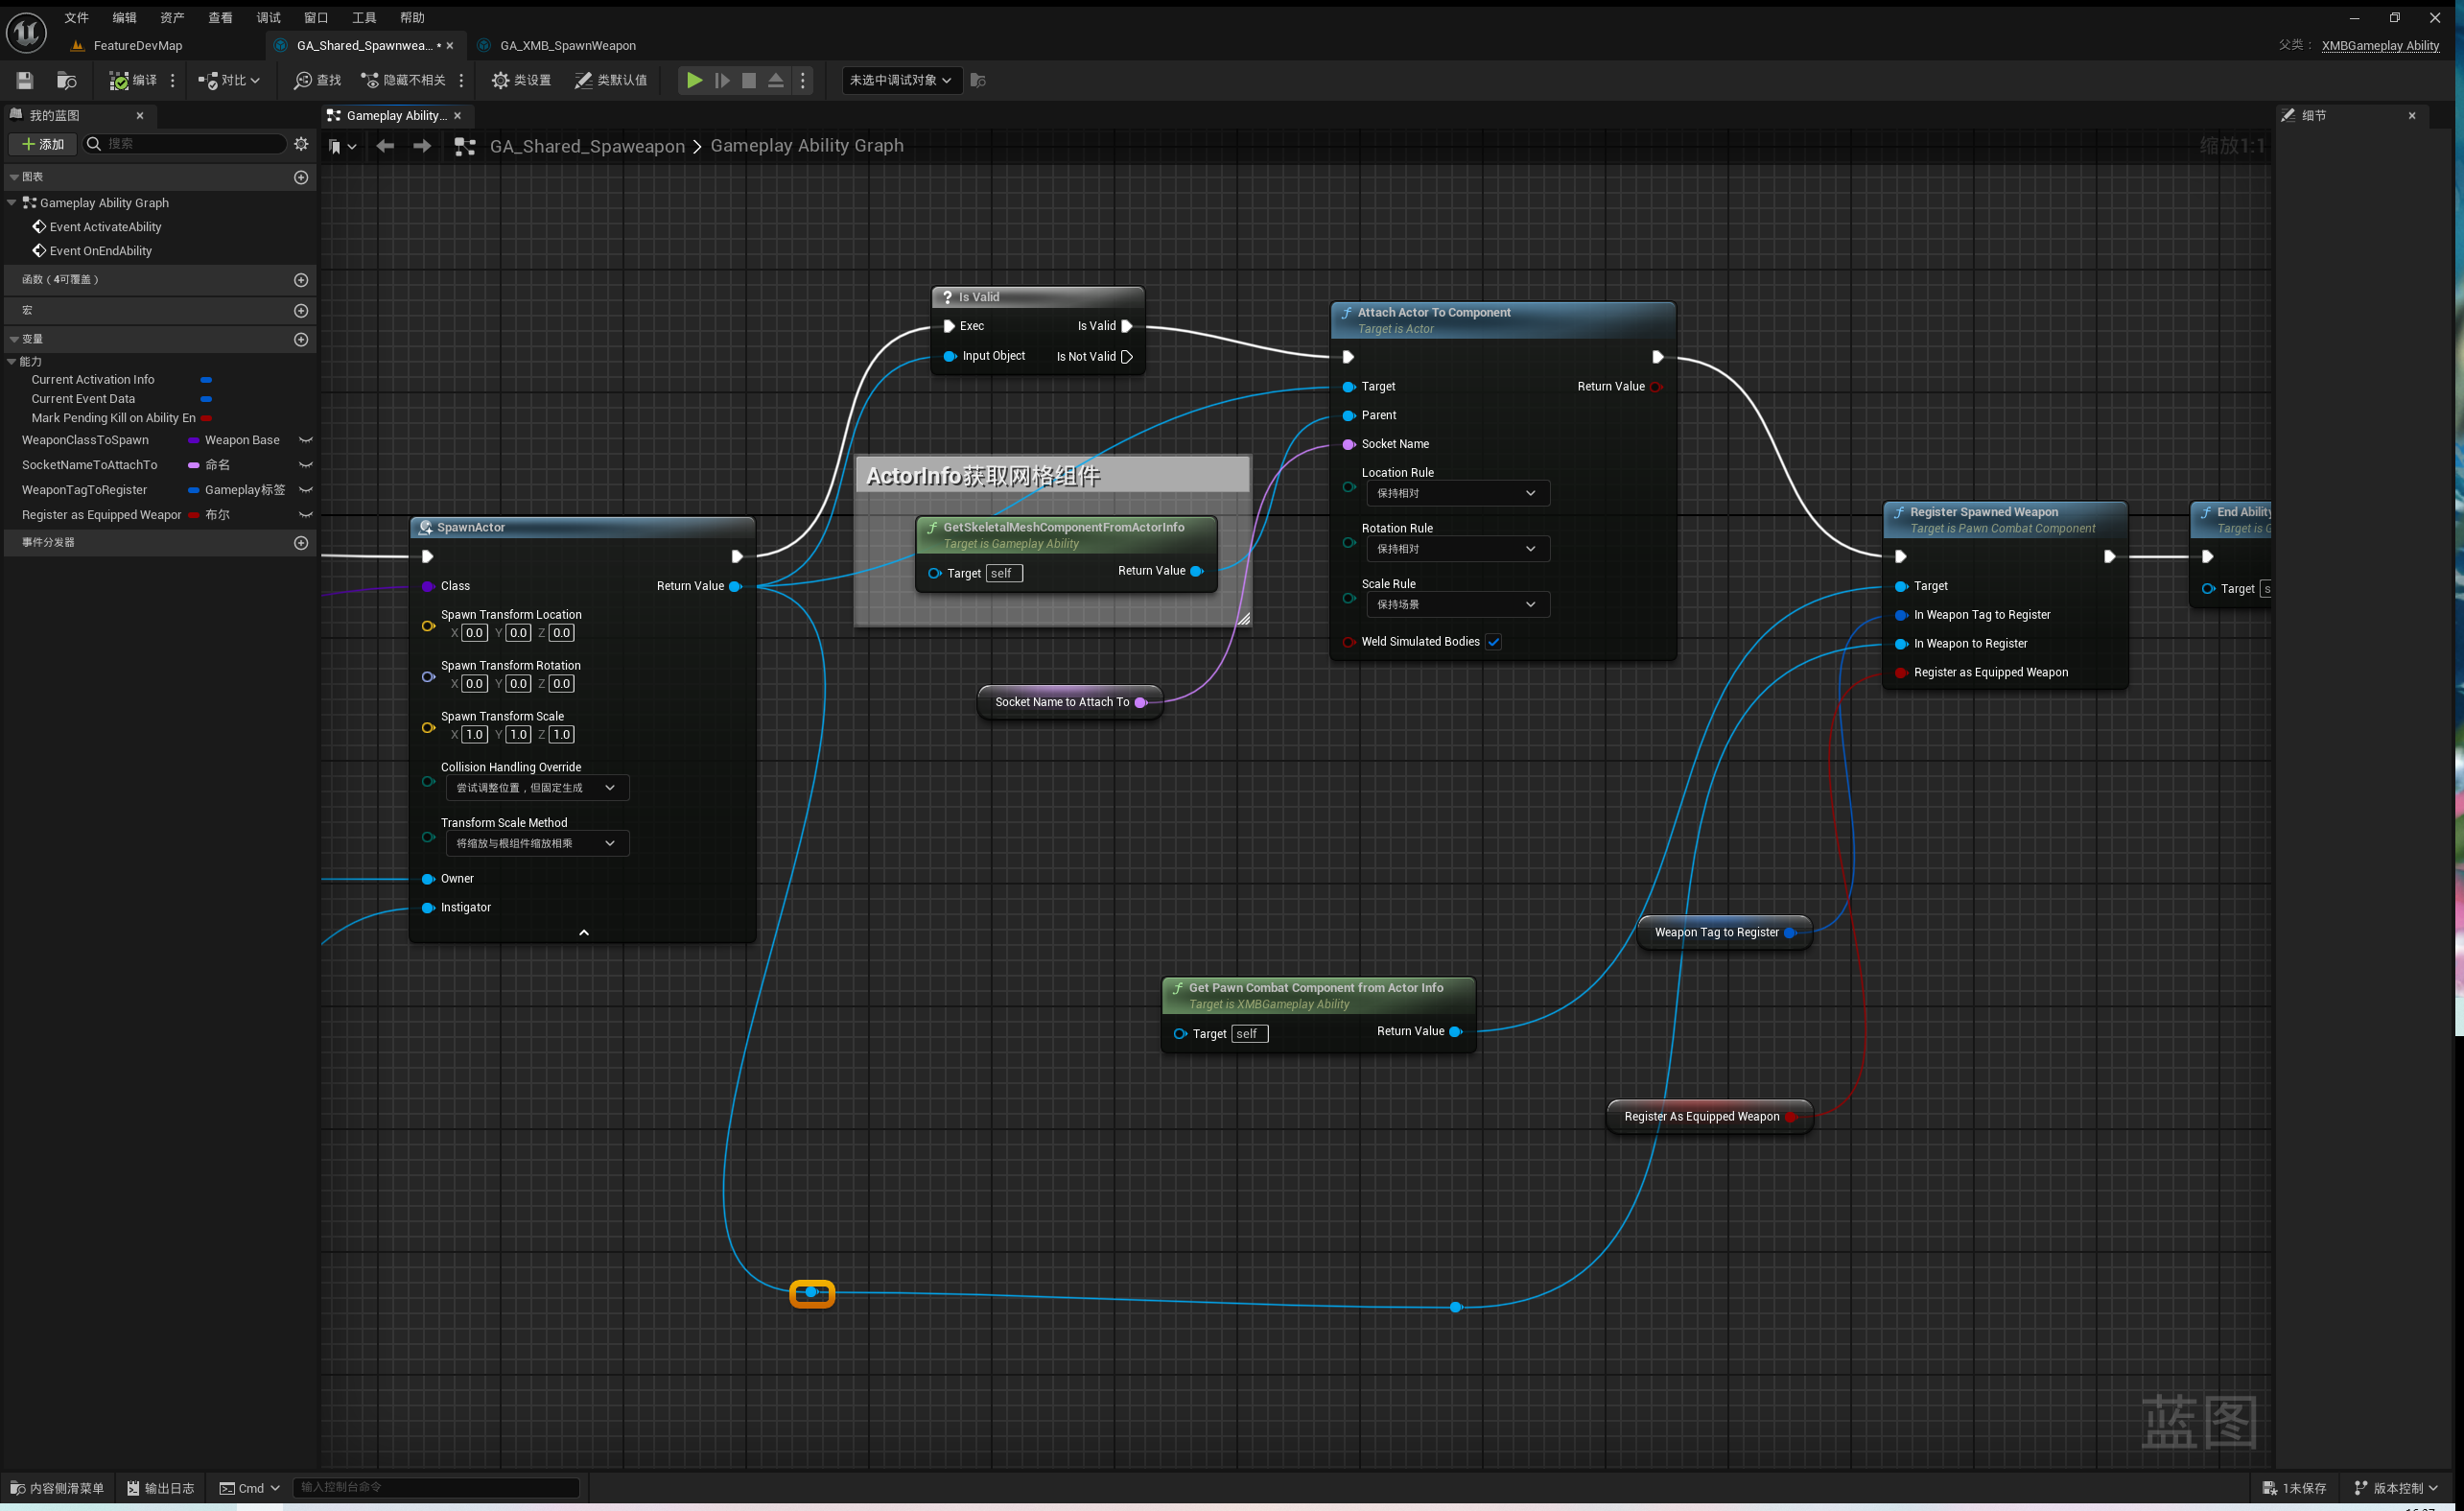2464x1511 pixels.
Task: Toggle Weld Simulated Bodies checkbox
Action: pos(1493,642)
